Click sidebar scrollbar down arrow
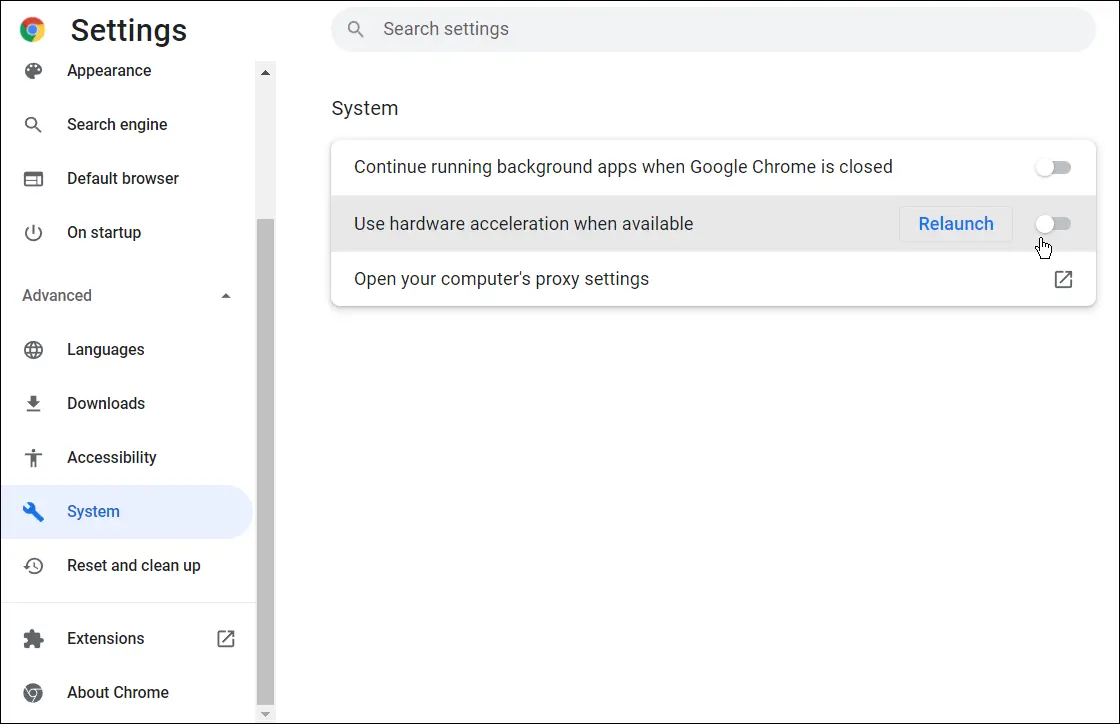1120x724 pixels. click(265, 714)
